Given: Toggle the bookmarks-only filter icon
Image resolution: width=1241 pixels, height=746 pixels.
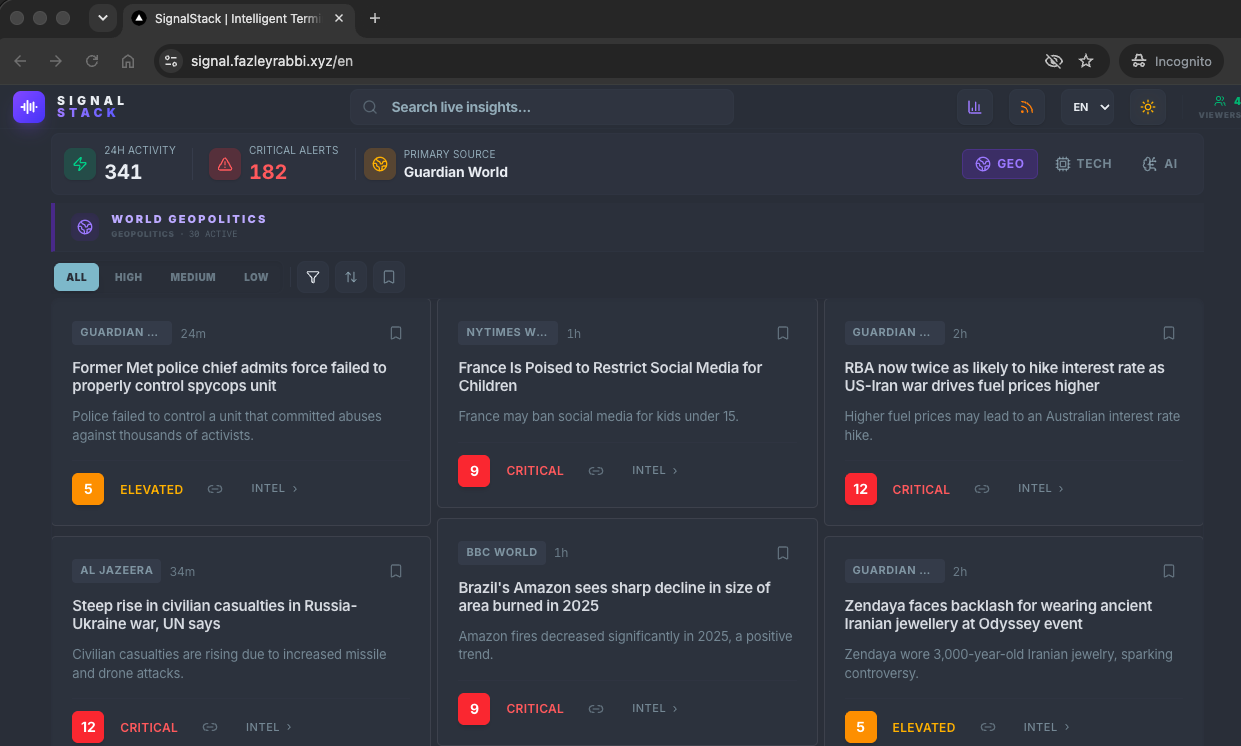Looking at the screenshot, I should click(389, 277).
